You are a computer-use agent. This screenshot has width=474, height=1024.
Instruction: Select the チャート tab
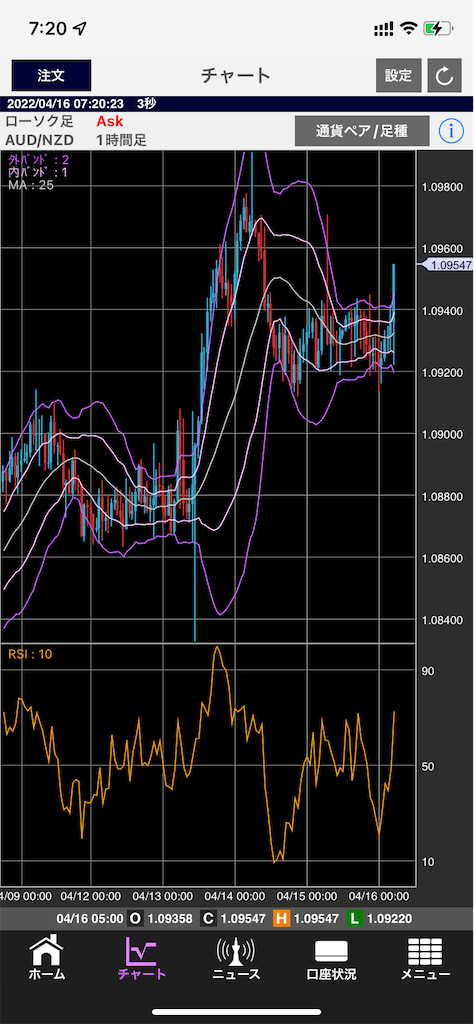(x=142, y=959)
